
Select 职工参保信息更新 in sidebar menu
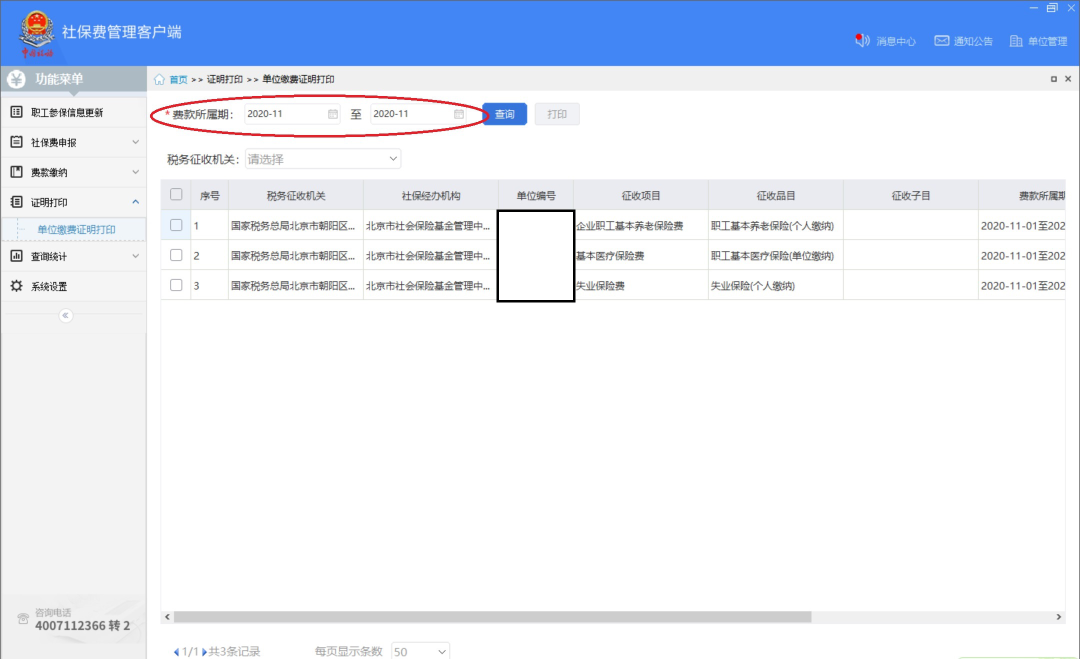click(67, 112)
